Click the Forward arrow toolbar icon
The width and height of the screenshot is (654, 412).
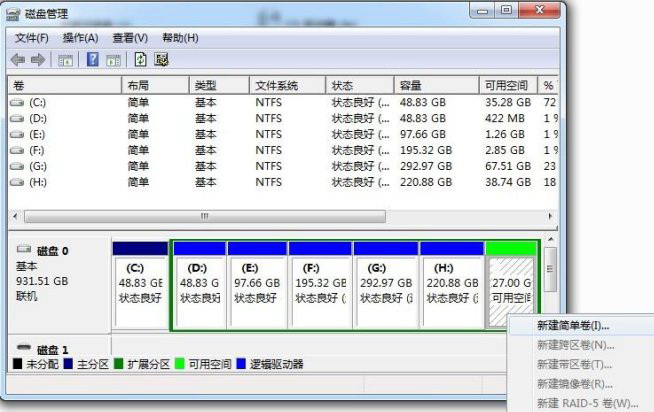coord(39,60)
